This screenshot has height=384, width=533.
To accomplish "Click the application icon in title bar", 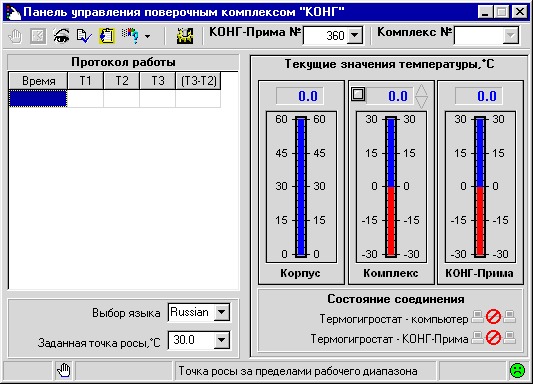I will click(x=13, y=12).
